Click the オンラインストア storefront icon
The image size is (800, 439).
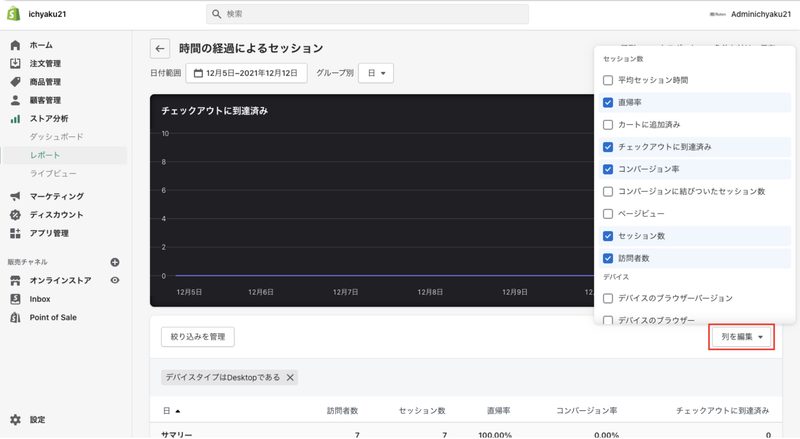[x=15, y=280]
